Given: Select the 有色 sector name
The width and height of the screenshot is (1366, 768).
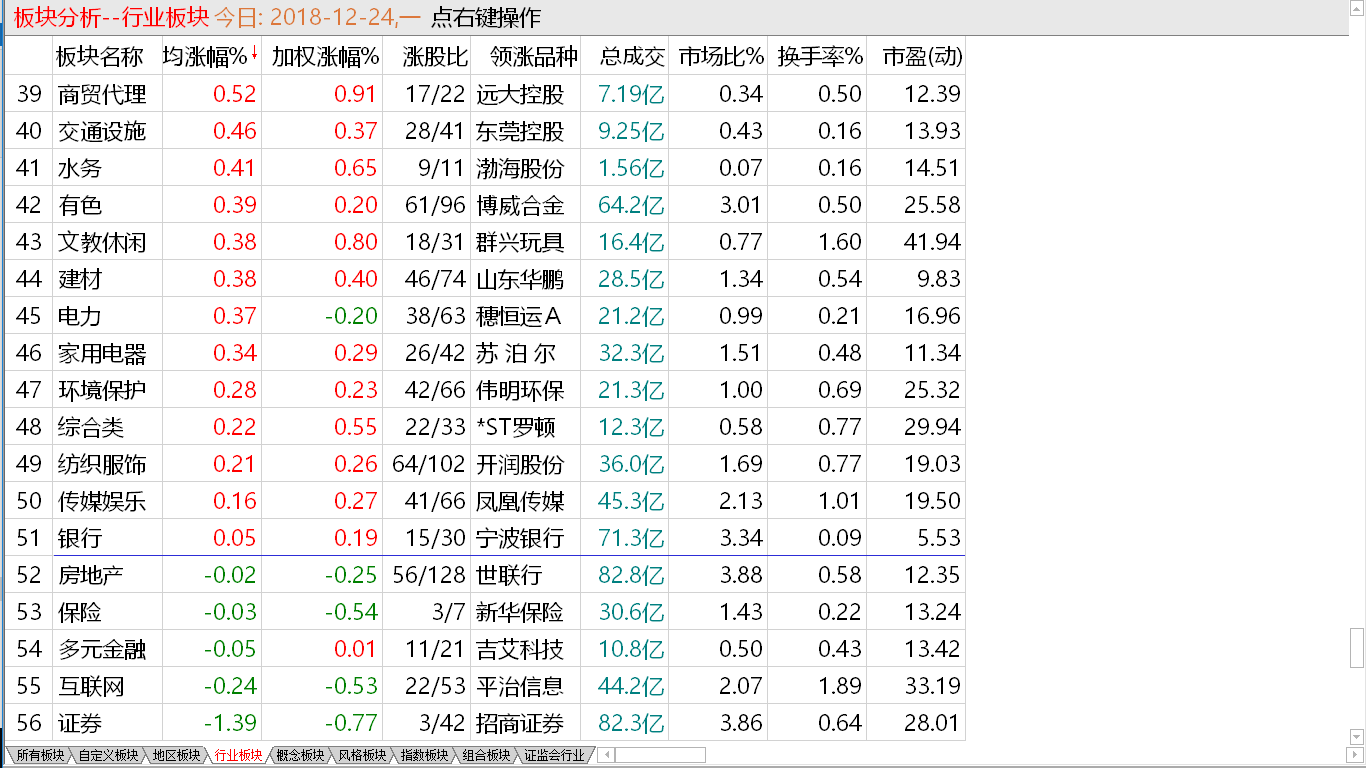Looking at the screenshot, I should tap(80, 205).
